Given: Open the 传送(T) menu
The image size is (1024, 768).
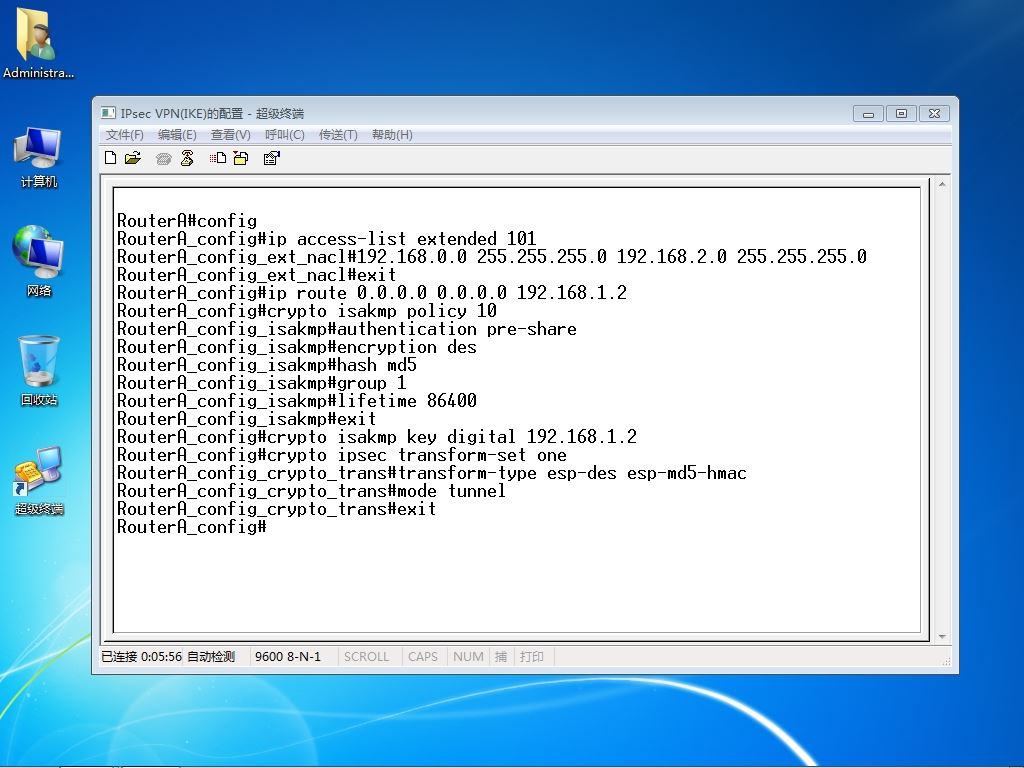Looking at the screenshot, I should pos(338,135).
